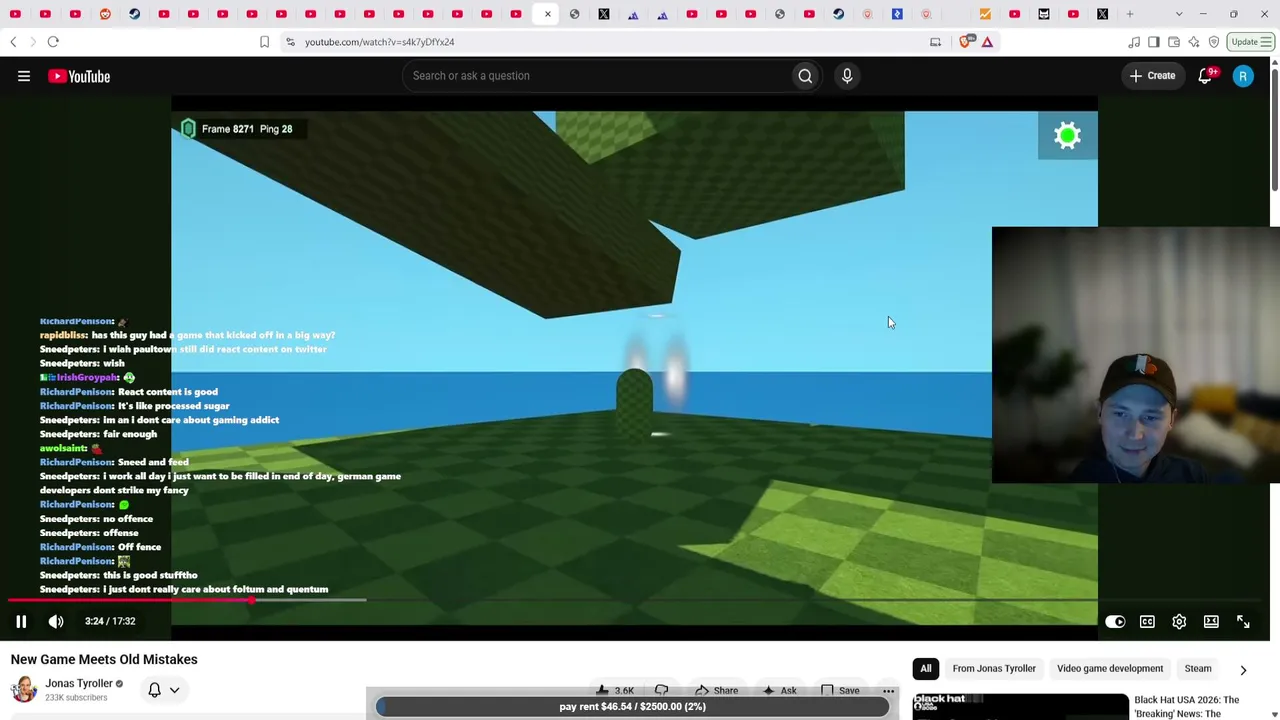Enter fullscreen video mode
The height and width of the screenshot is (720, 1280).
point(1243,622)
